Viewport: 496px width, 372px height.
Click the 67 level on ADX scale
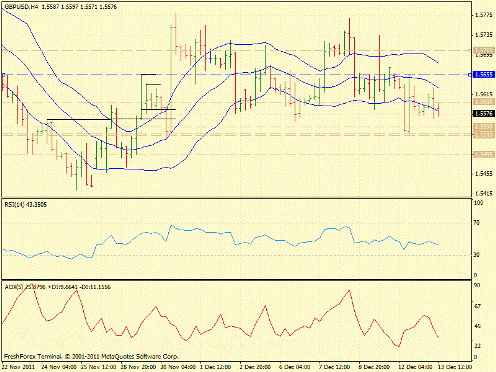click(477, 306)
